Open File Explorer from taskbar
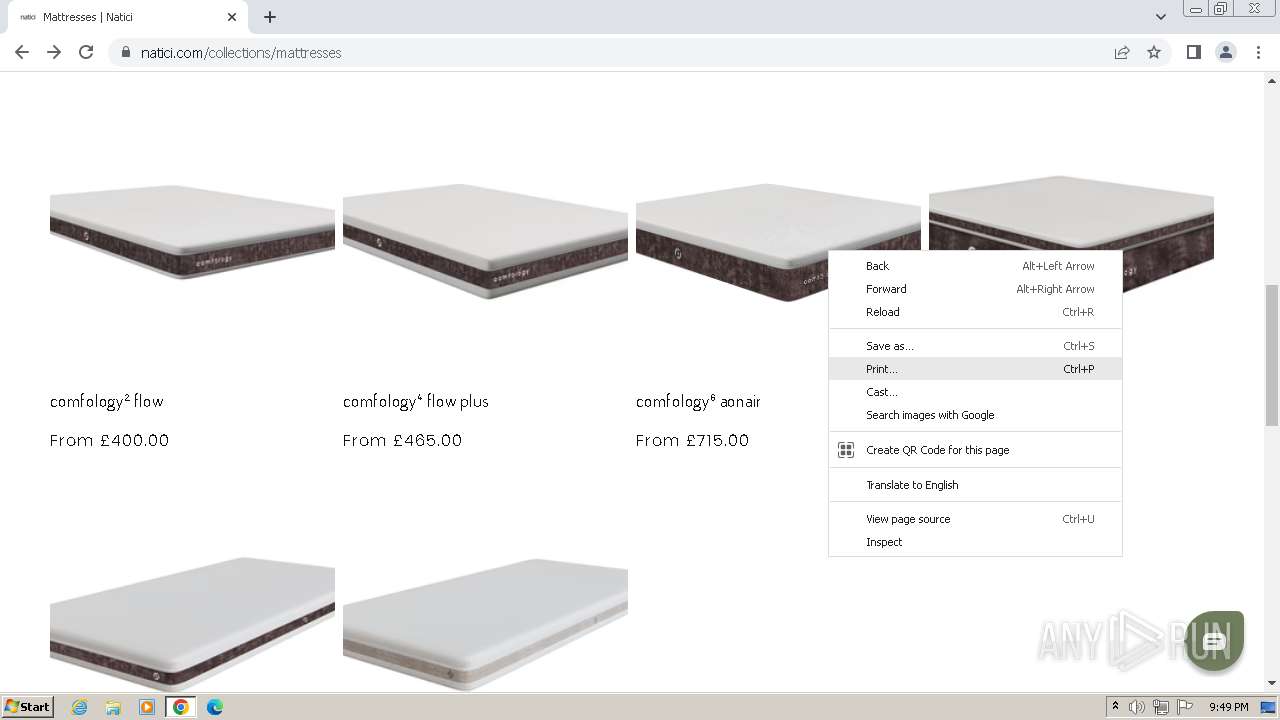This screenshot has height=720, width=1280. tap(113, 707)
